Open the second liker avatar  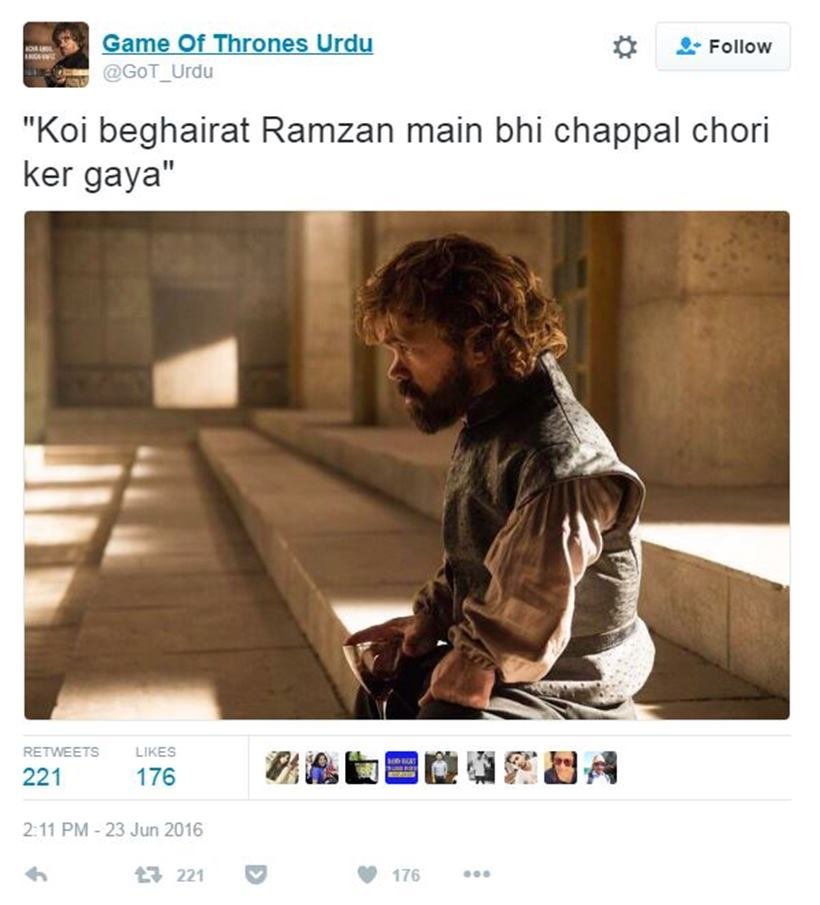(322, 768)
